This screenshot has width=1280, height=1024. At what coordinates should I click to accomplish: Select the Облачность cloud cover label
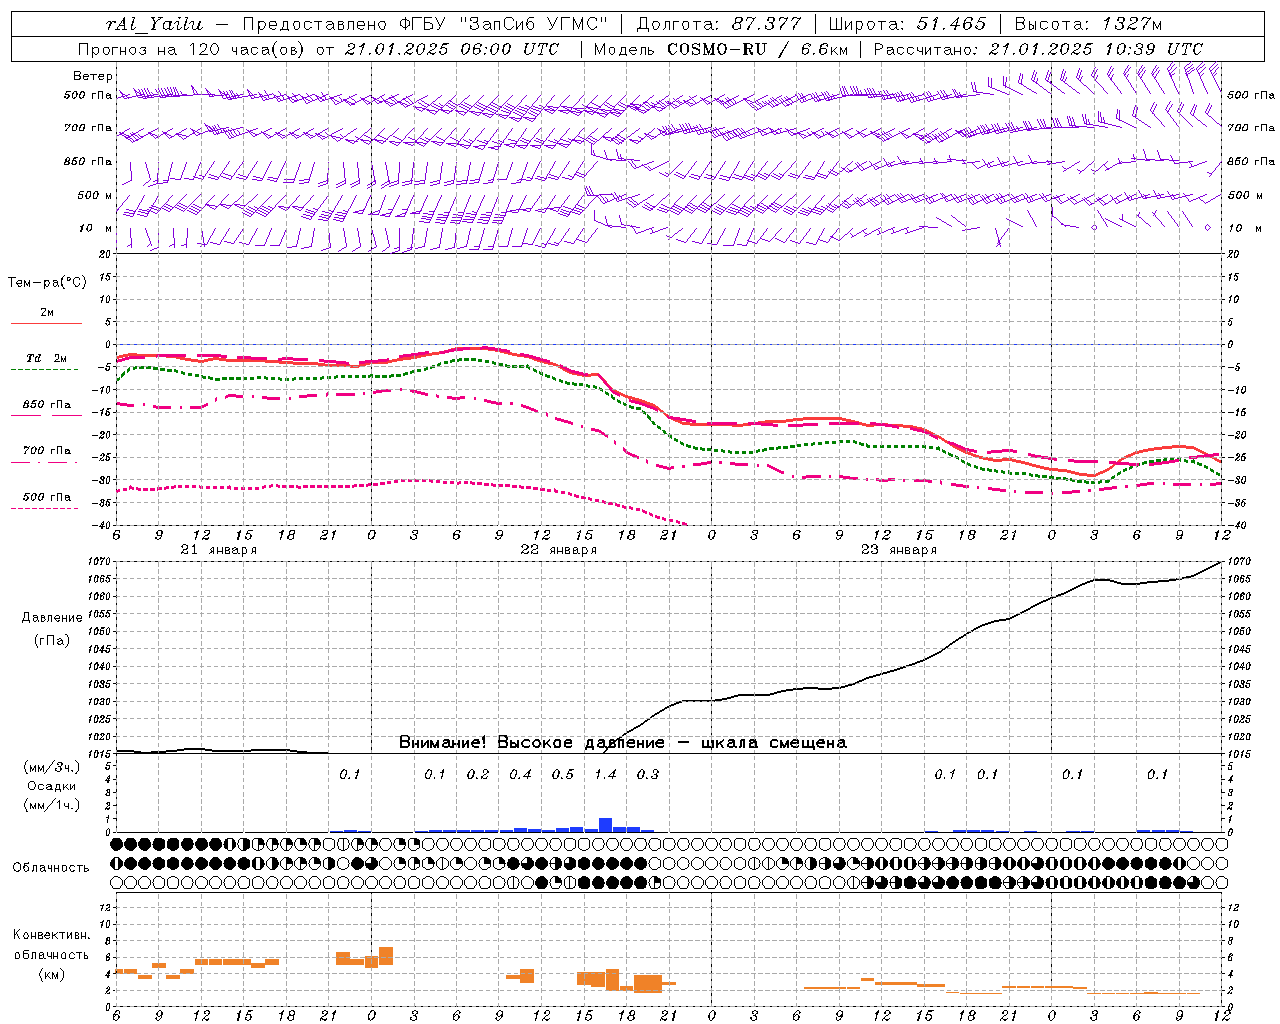[x=51, y=868]
